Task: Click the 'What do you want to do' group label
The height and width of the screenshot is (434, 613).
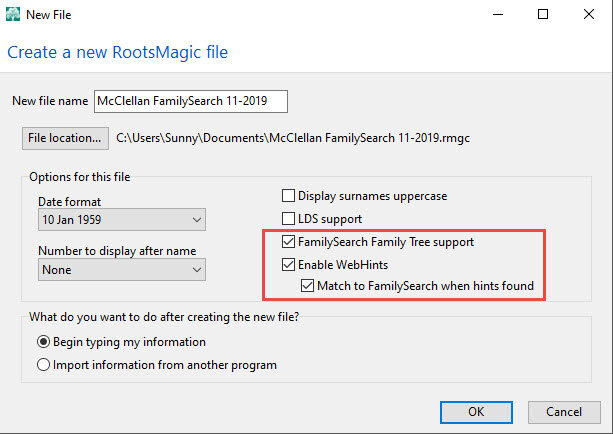Action: (x=164, y=317)
